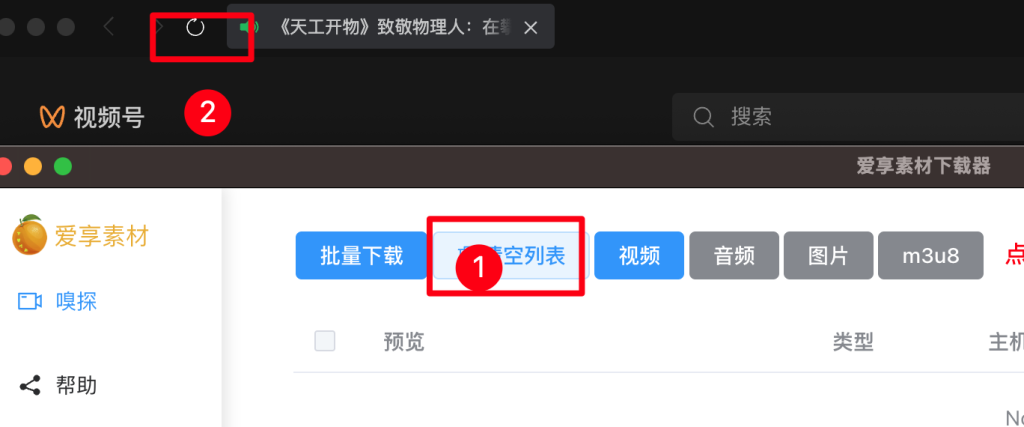Toggle the m3u8 filter button
This screenshot has width=1024, height=427.
pos(931,255)
